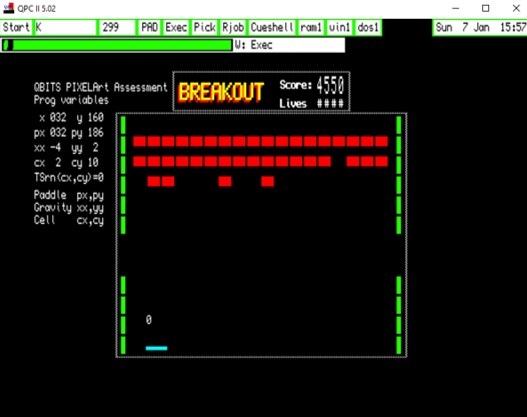Select the Cueshell entry
The image size is (527, 417).
tap(272, 27)
